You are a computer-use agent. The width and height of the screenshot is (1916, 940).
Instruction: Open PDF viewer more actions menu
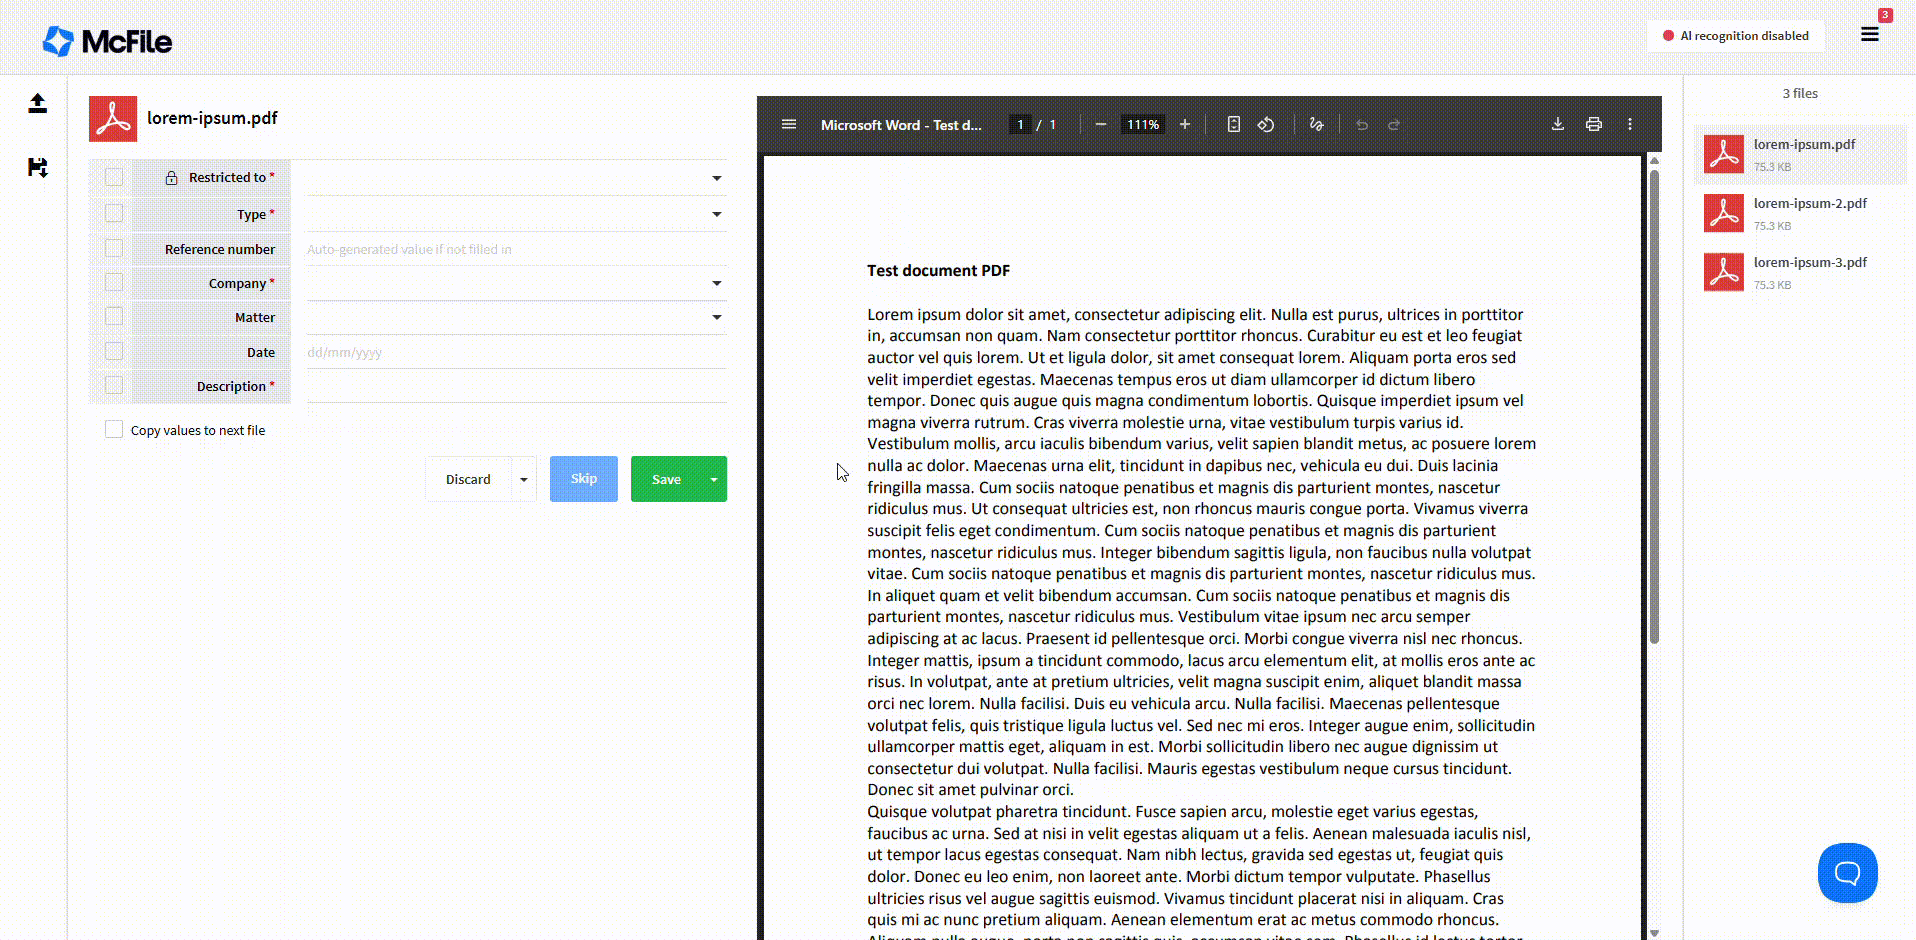[1630, 125]
